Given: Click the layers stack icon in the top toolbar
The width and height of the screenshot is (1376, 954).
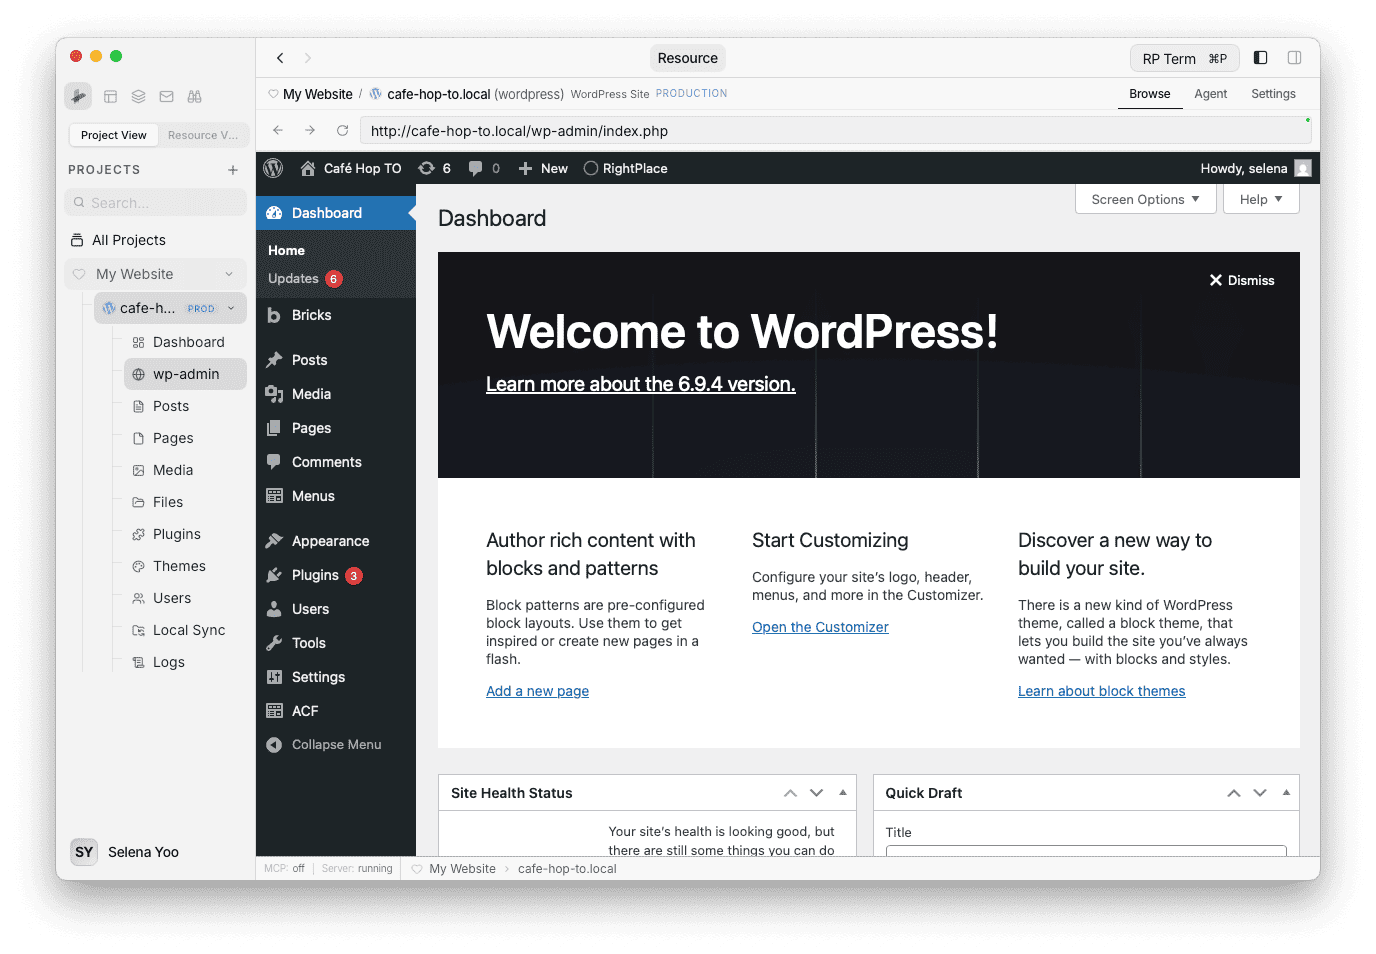Looking at the screenshot, I should (x=138, y=96).
